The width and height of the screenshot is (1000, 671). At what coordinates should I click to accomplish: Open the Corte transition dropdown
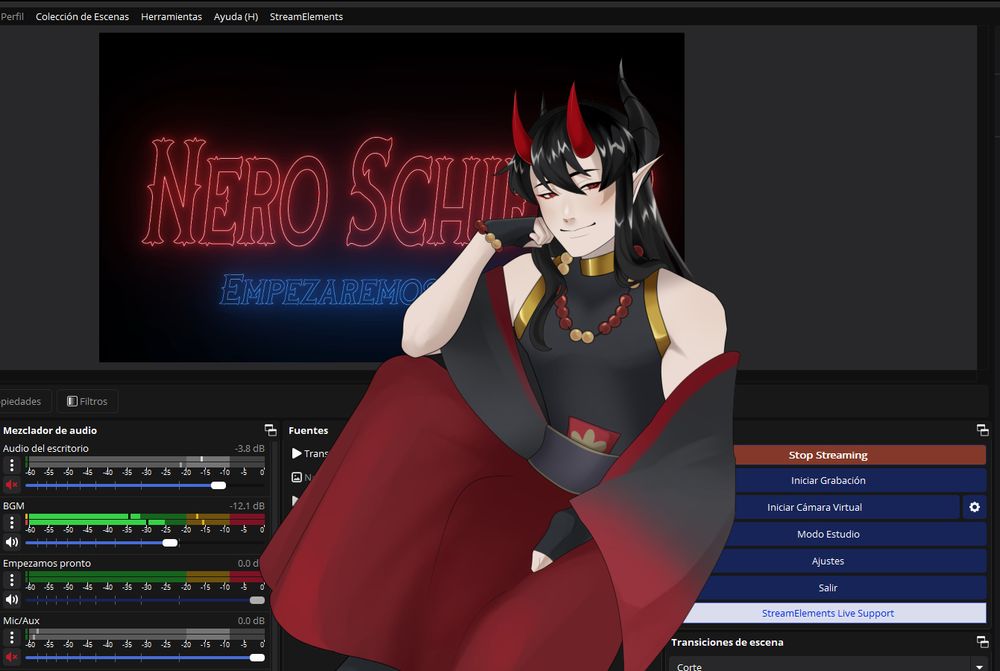[x=832, y=666]
